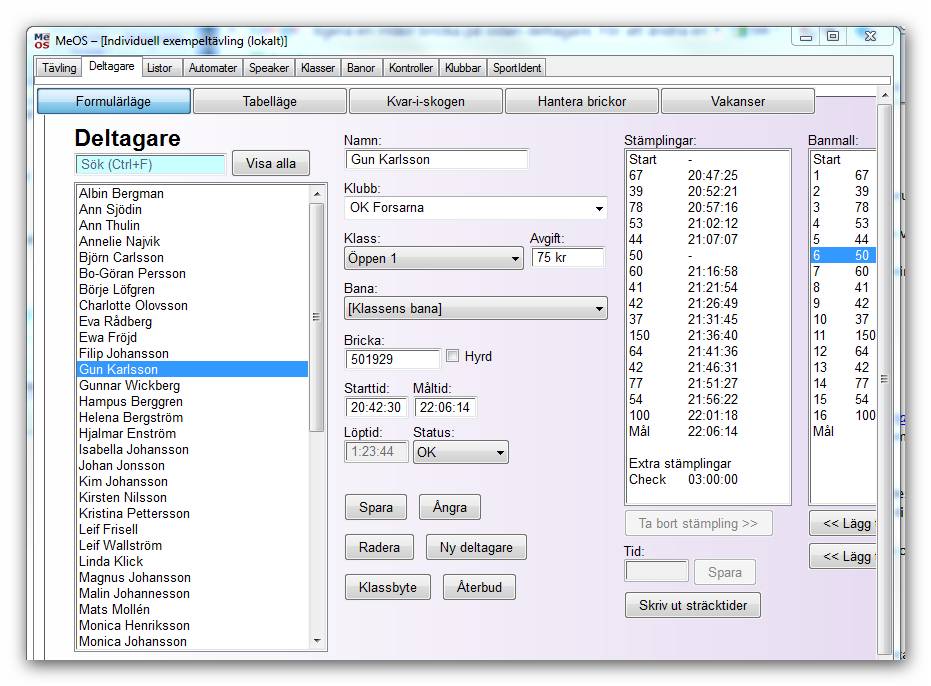This screenshot has height=686, width=931.
Task: Click the Ångra button
Action: (449, 507)
